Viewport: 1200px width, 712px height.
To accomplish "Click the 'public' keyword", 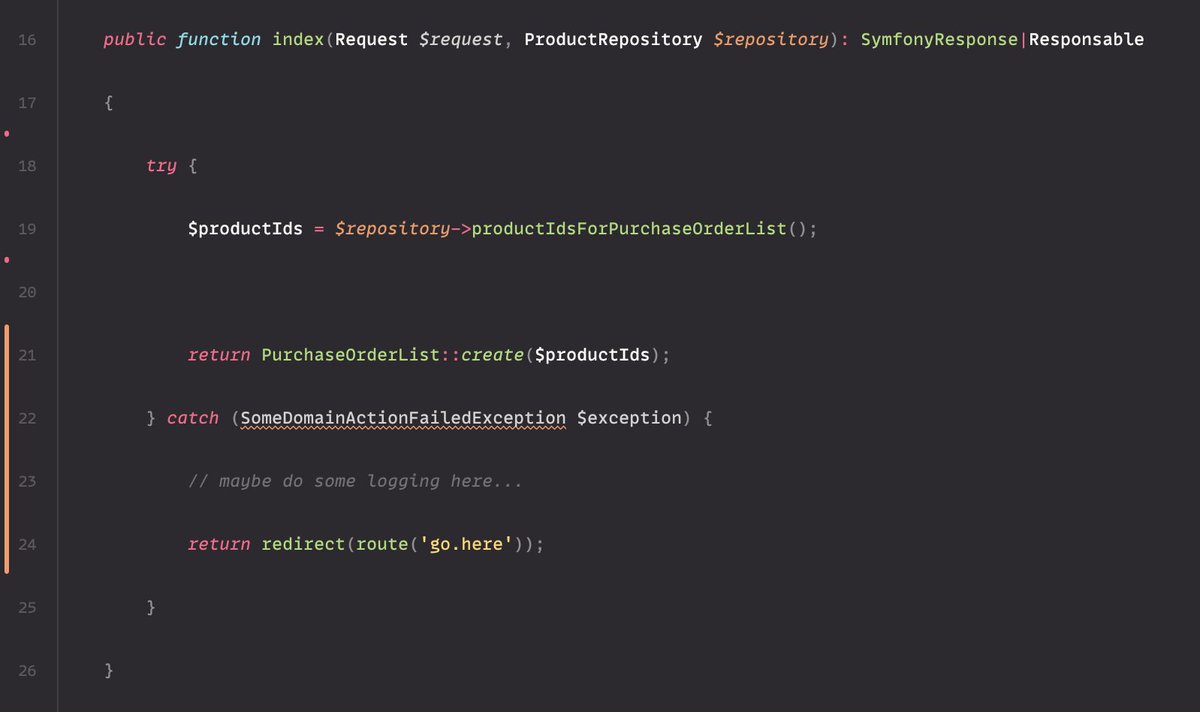I will point(135,40).
